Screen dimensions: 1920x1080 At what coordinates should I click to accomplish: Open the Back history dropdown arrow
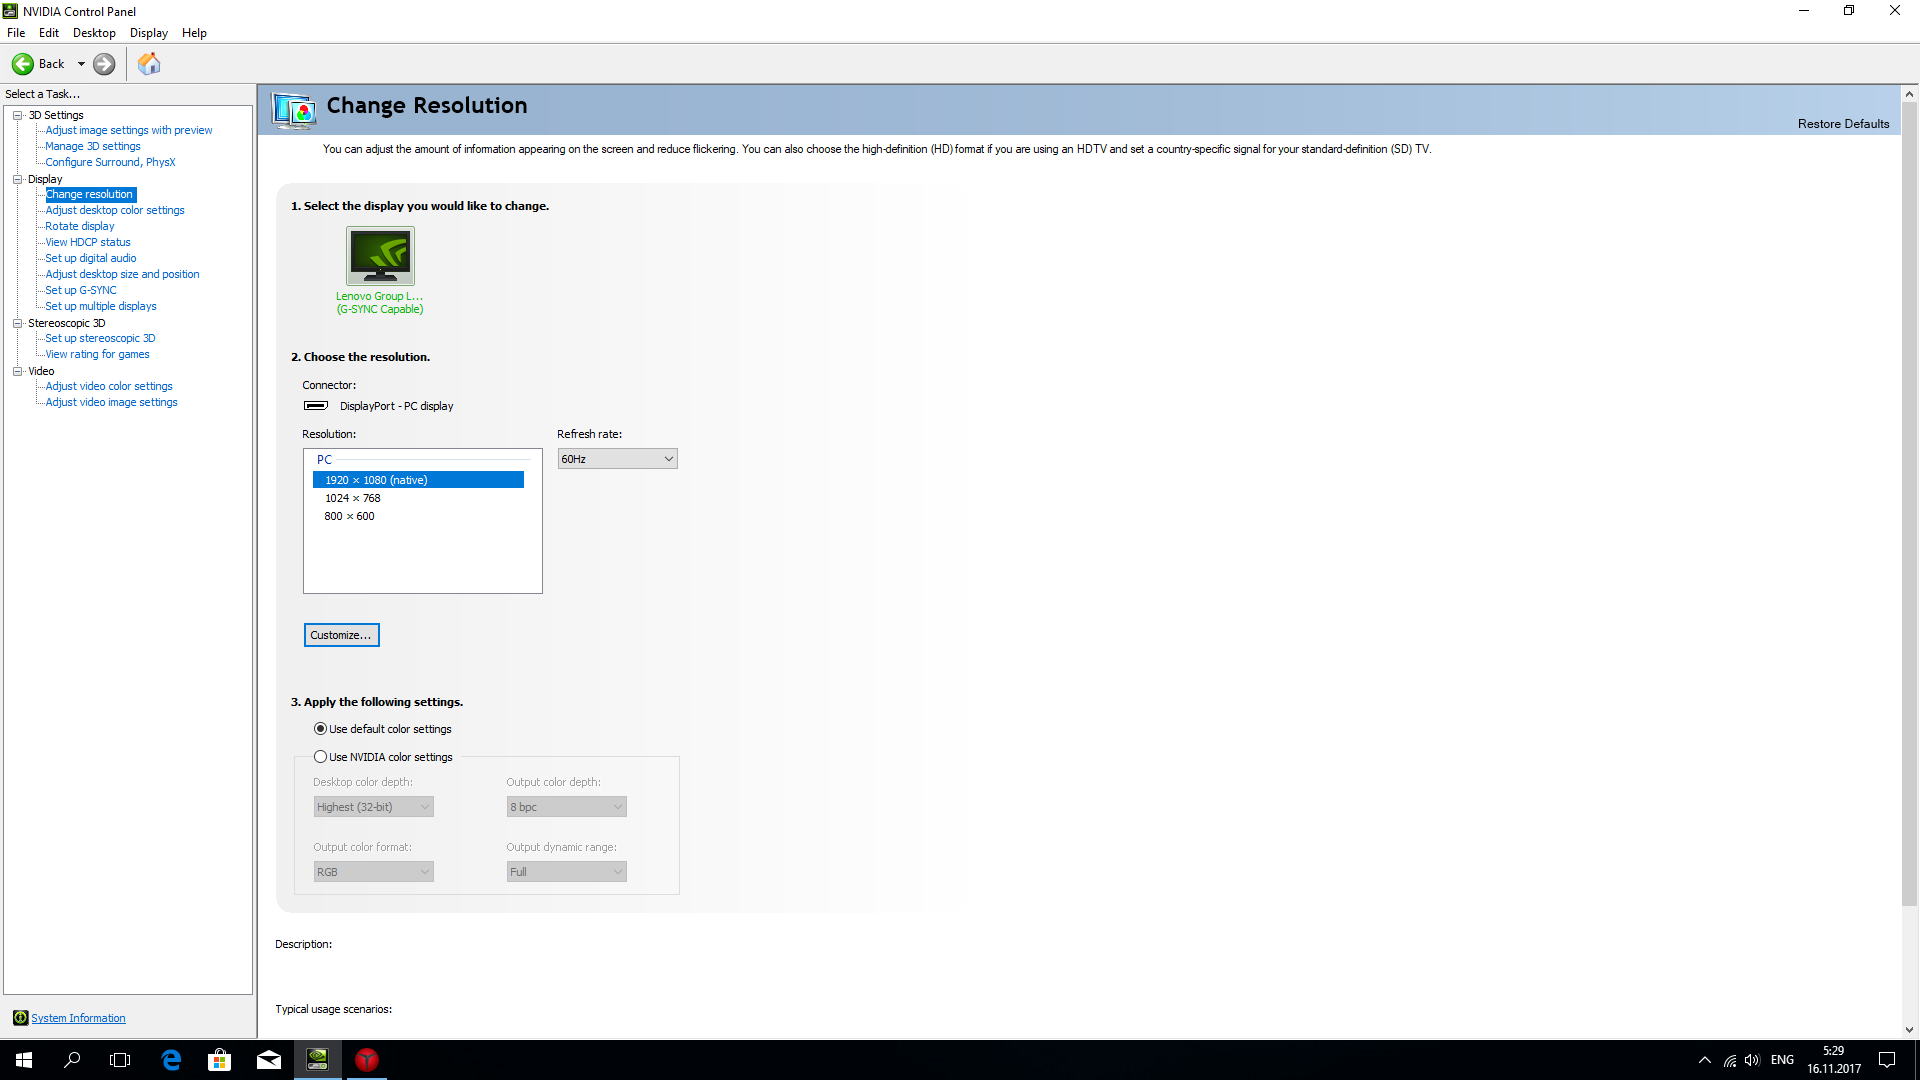(81, 64)
